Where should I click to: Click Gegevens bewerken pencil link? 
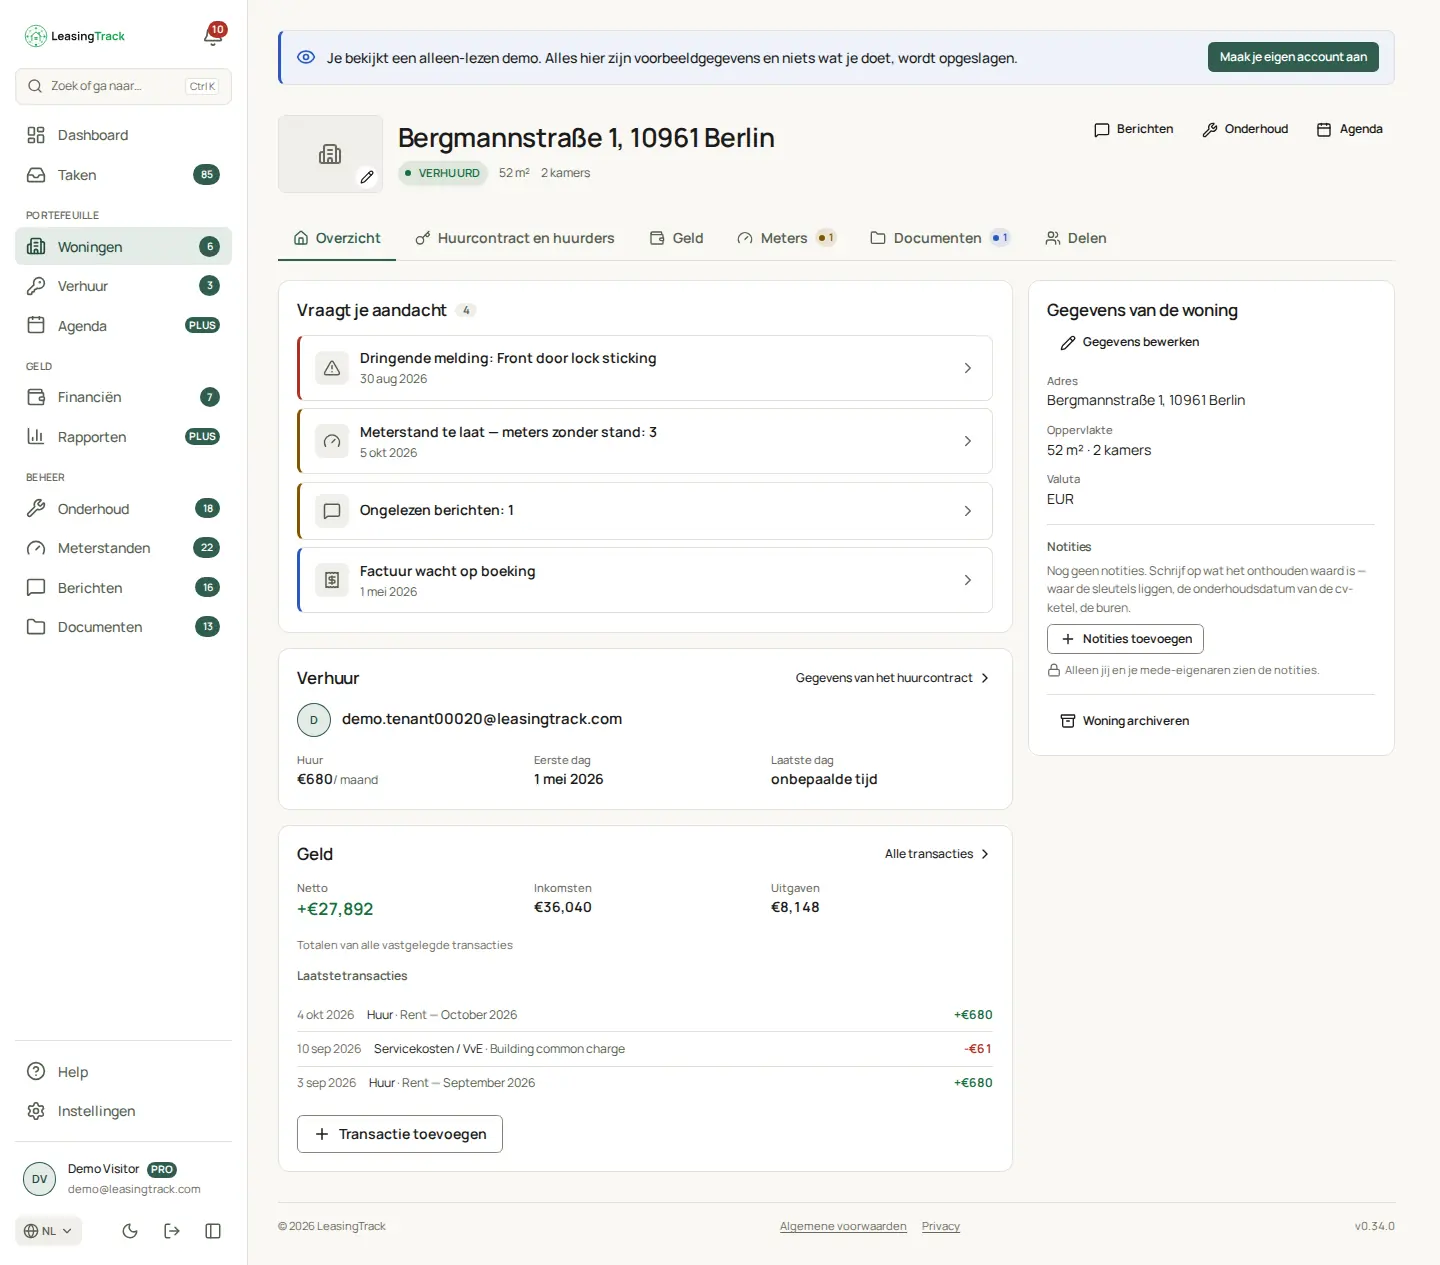tap(1130, 342)
